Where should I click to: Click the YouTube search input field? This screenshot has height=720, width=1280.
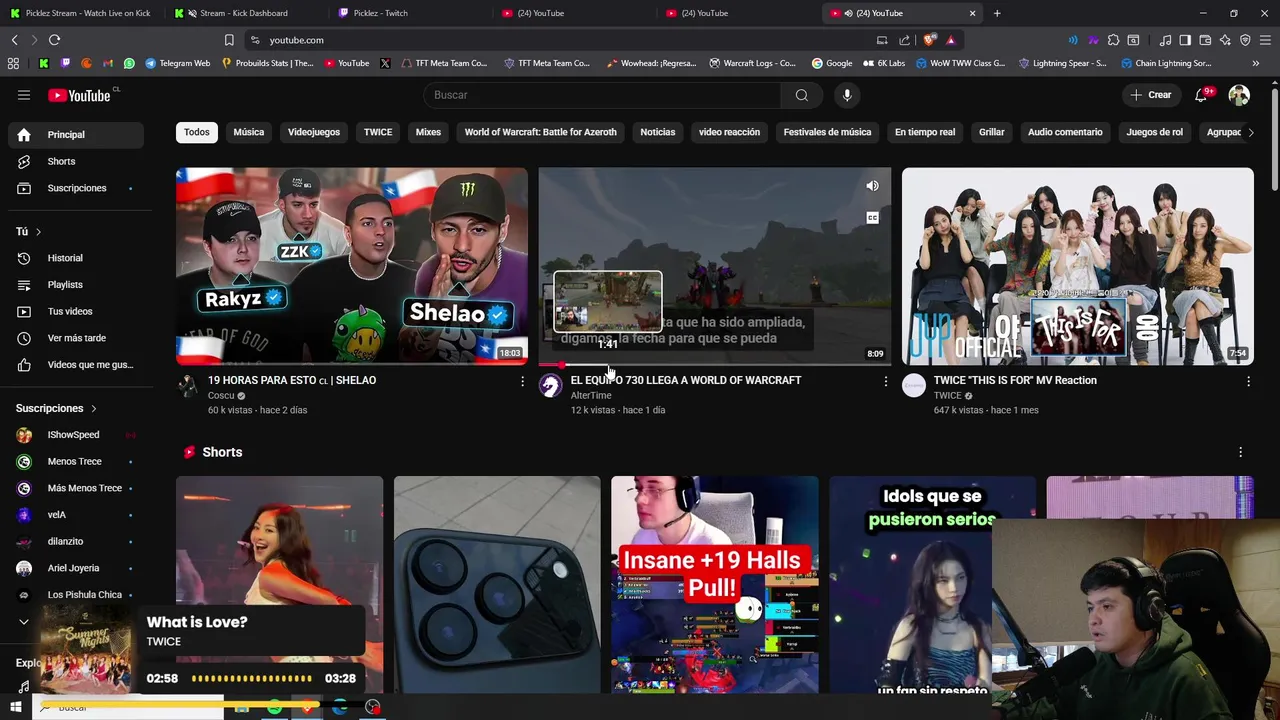(x=603, y=95)
